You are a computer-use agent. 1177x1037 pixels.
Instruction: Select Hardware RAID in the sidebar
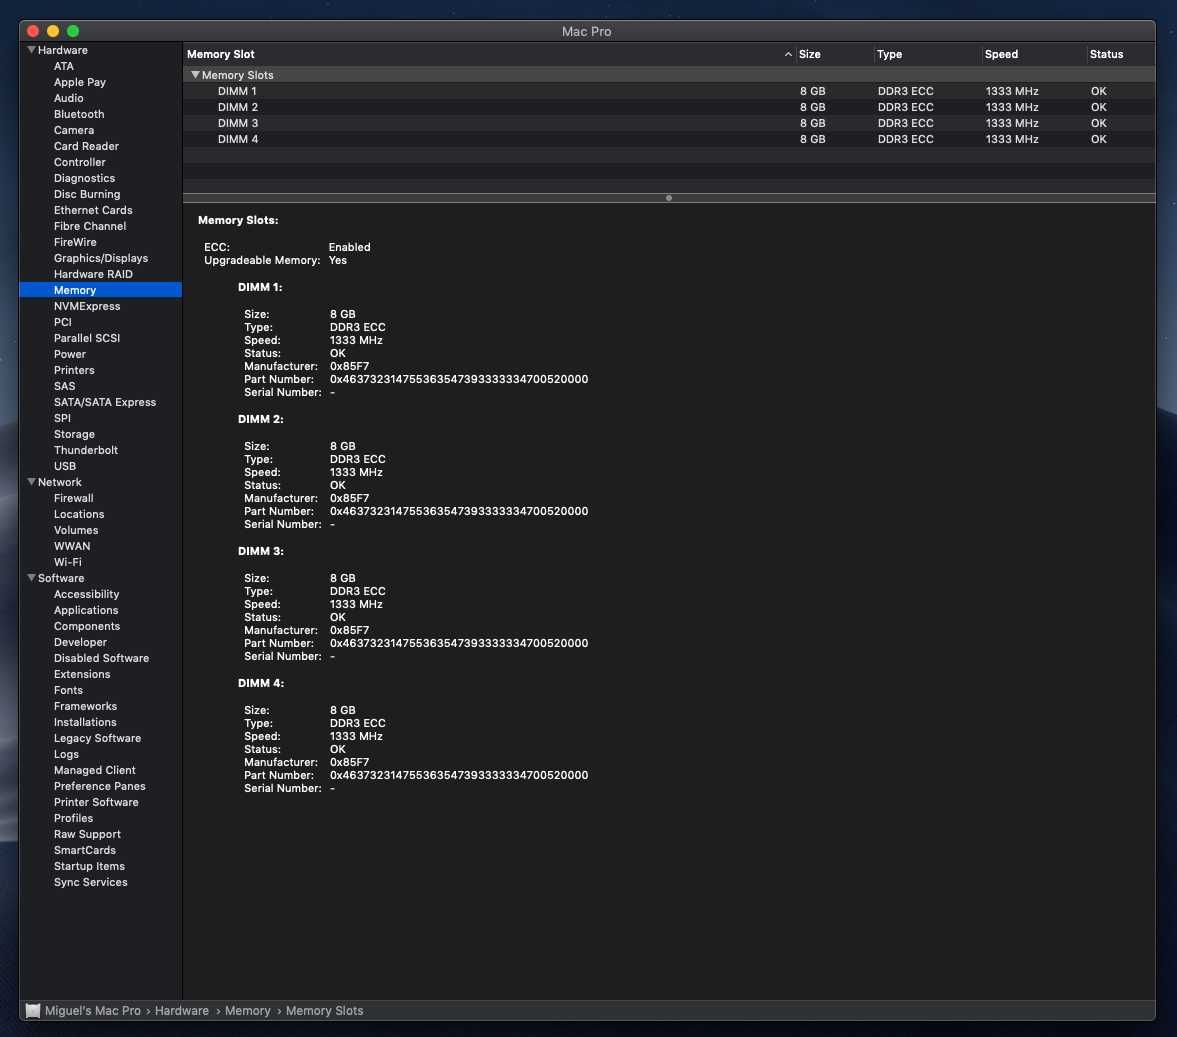(93, 274)
